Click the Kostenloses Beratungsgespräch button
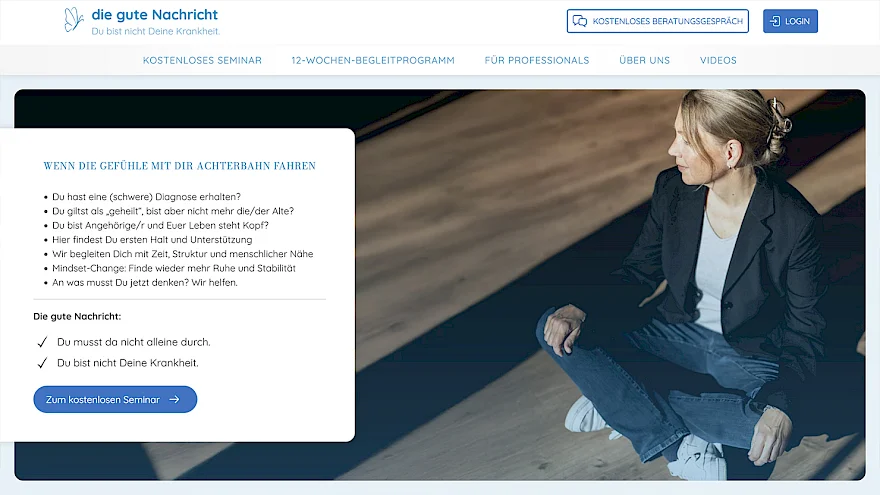Image resolution: width=880 pixels, height=495 pixels. (658, 21)
